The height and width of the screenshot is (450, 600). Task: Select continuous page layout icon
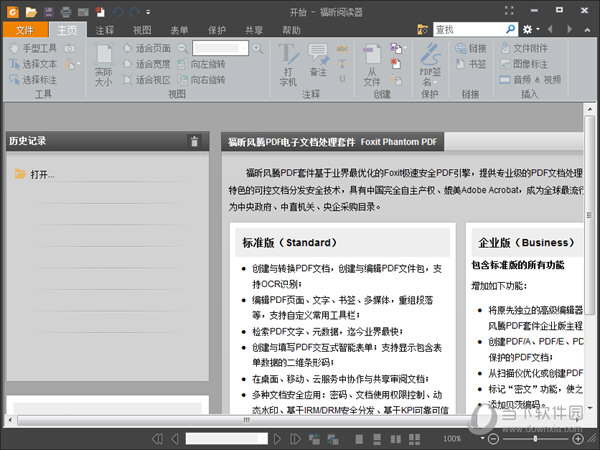pyautogui.click(x=377, y=439)
